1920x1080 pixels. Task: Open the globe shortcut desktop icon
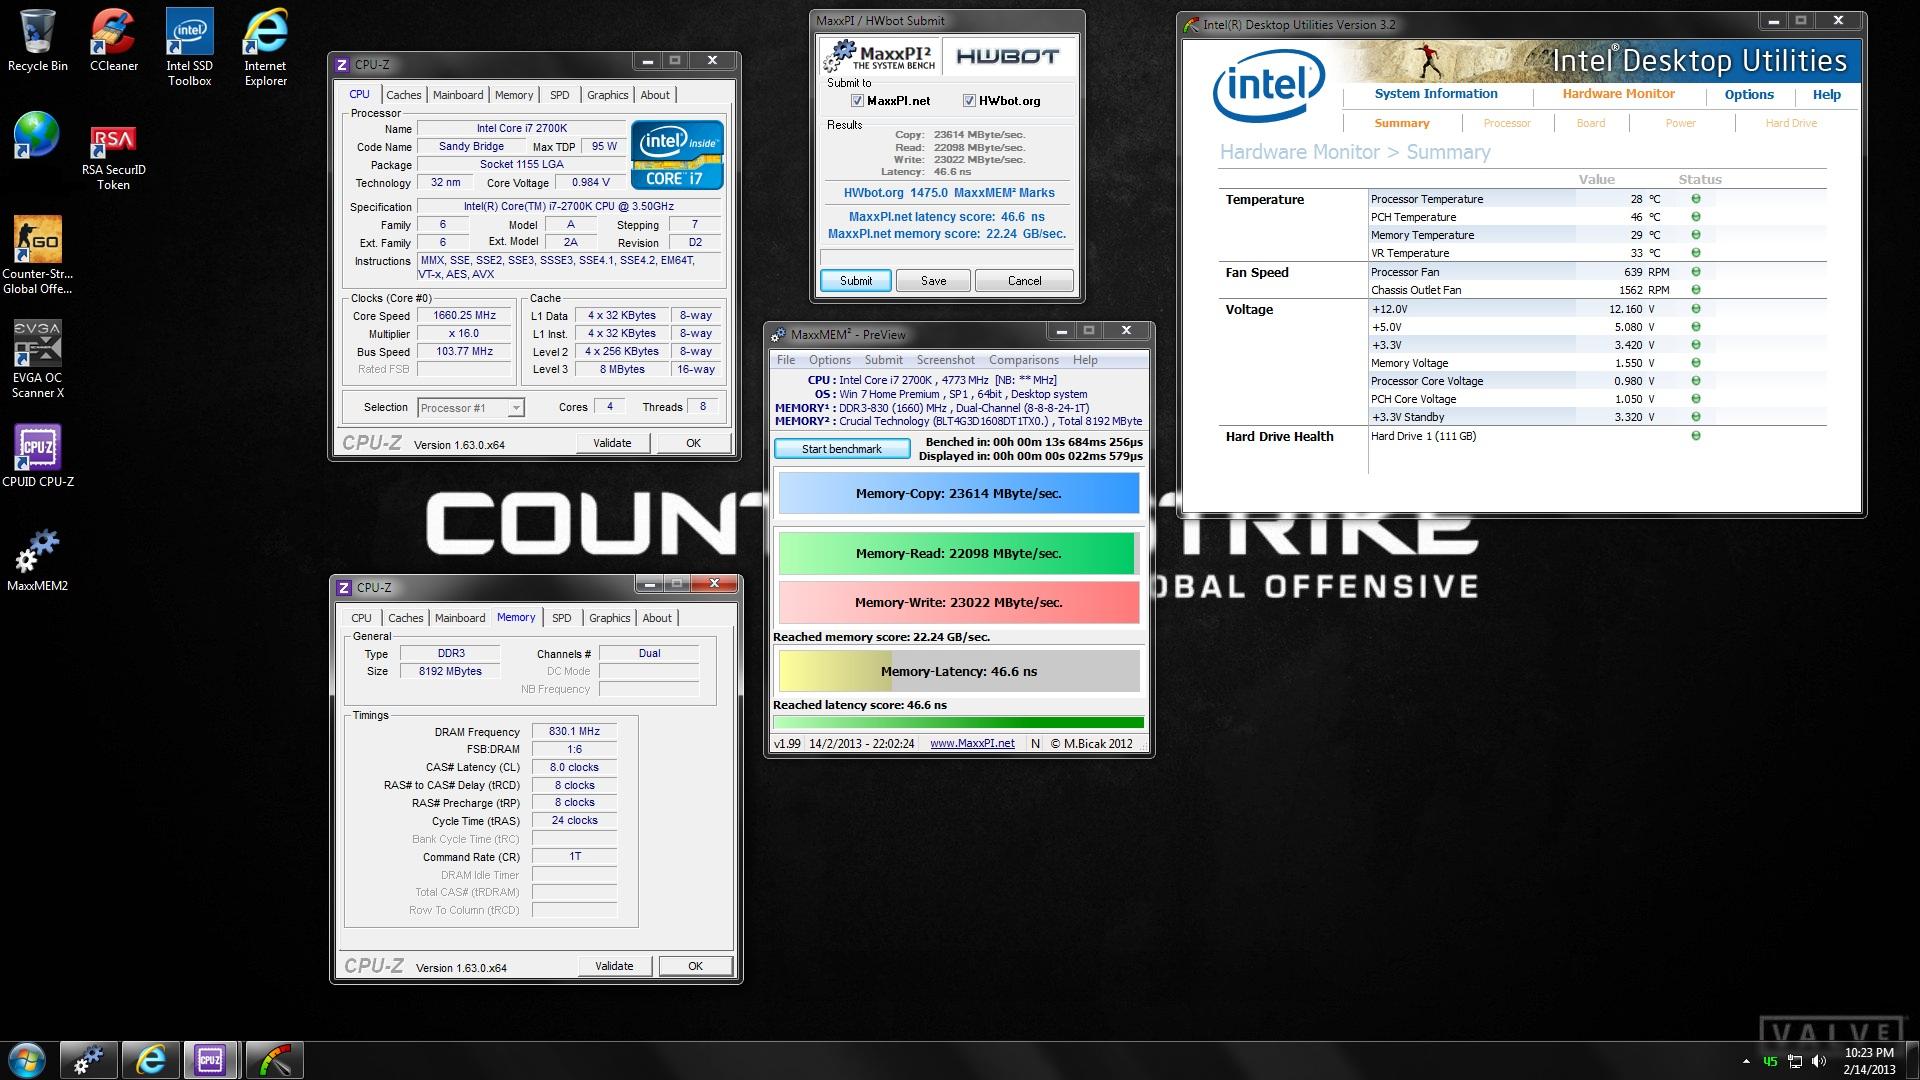pos(38,135)
